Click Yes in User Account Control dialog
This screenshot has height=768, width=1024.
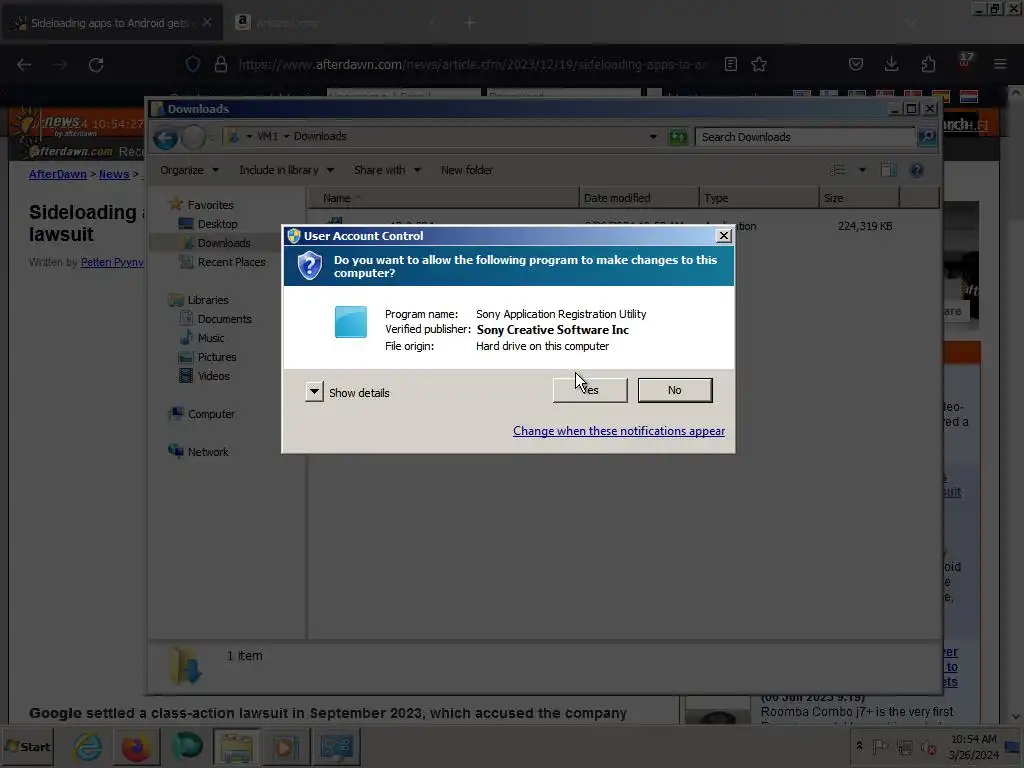tap(590, 390)
